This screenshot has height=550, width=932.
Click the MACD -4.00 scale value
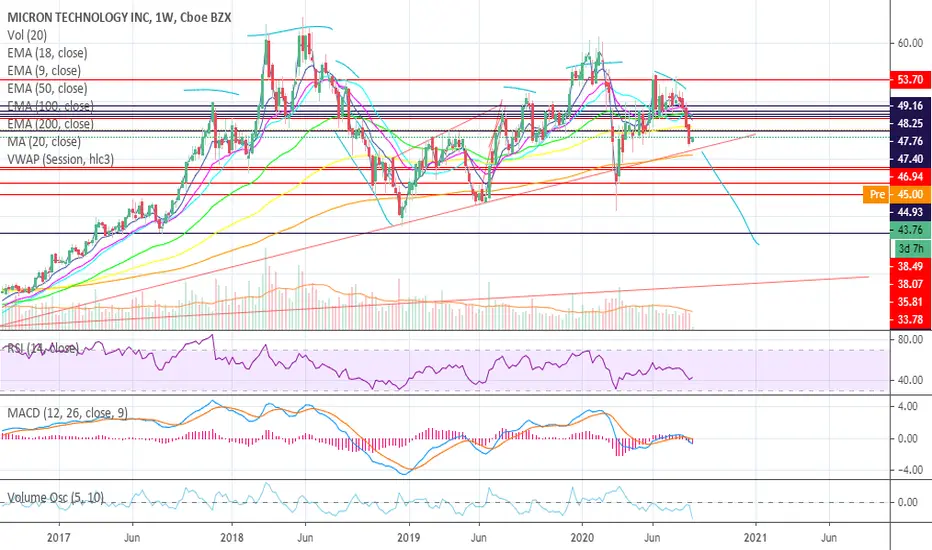click(x=910, y=470)
